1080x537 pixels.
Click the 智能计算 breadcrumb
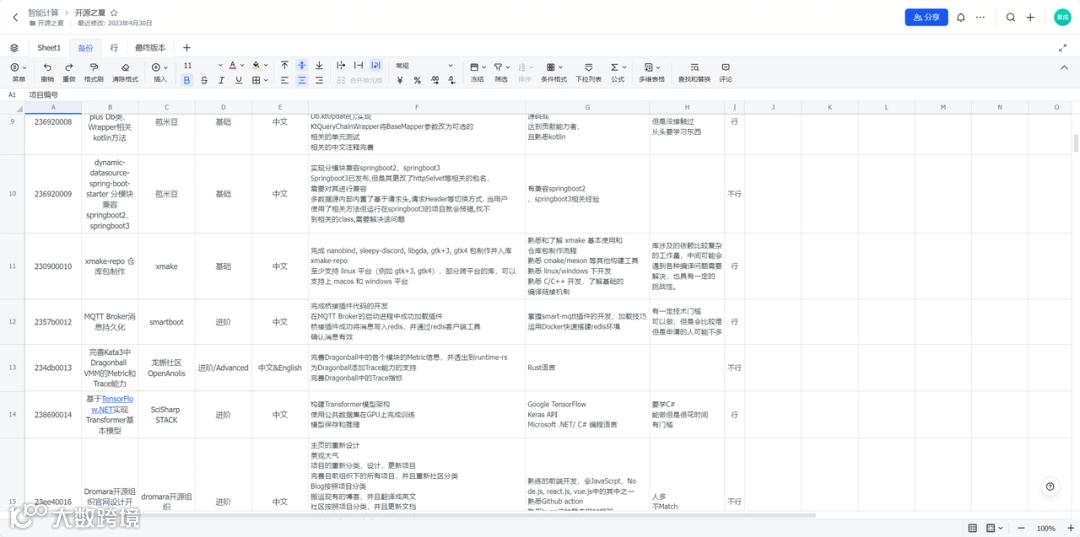tap(43, 12)
